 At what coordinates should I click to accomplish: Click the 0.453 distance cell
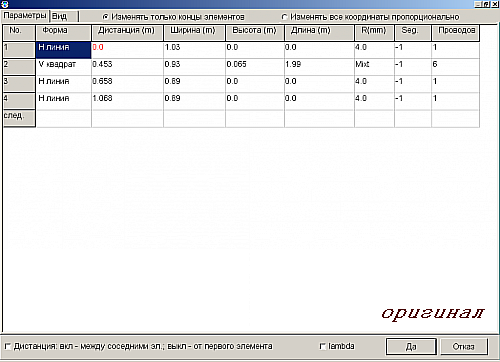(x=127, y=67)
